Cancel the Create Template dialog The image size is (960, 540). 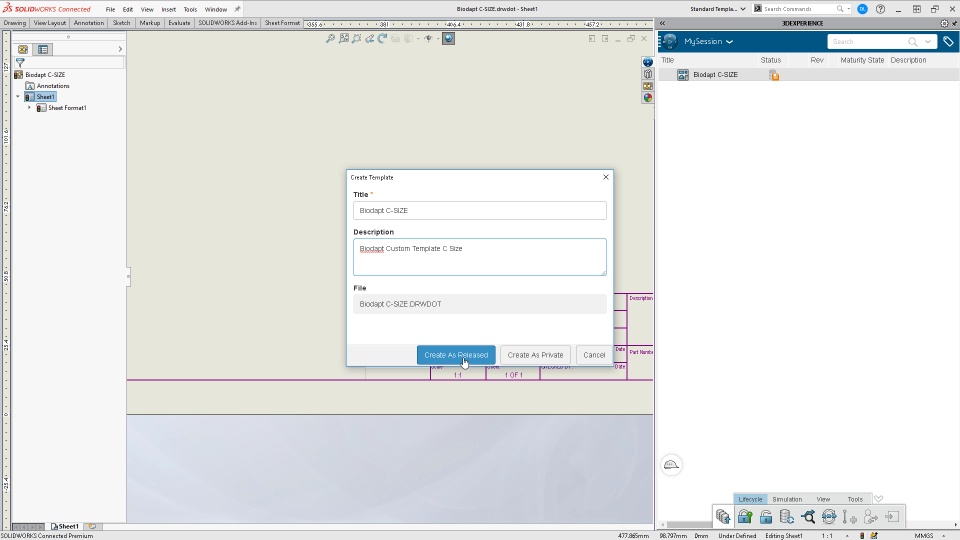[594, 355]
